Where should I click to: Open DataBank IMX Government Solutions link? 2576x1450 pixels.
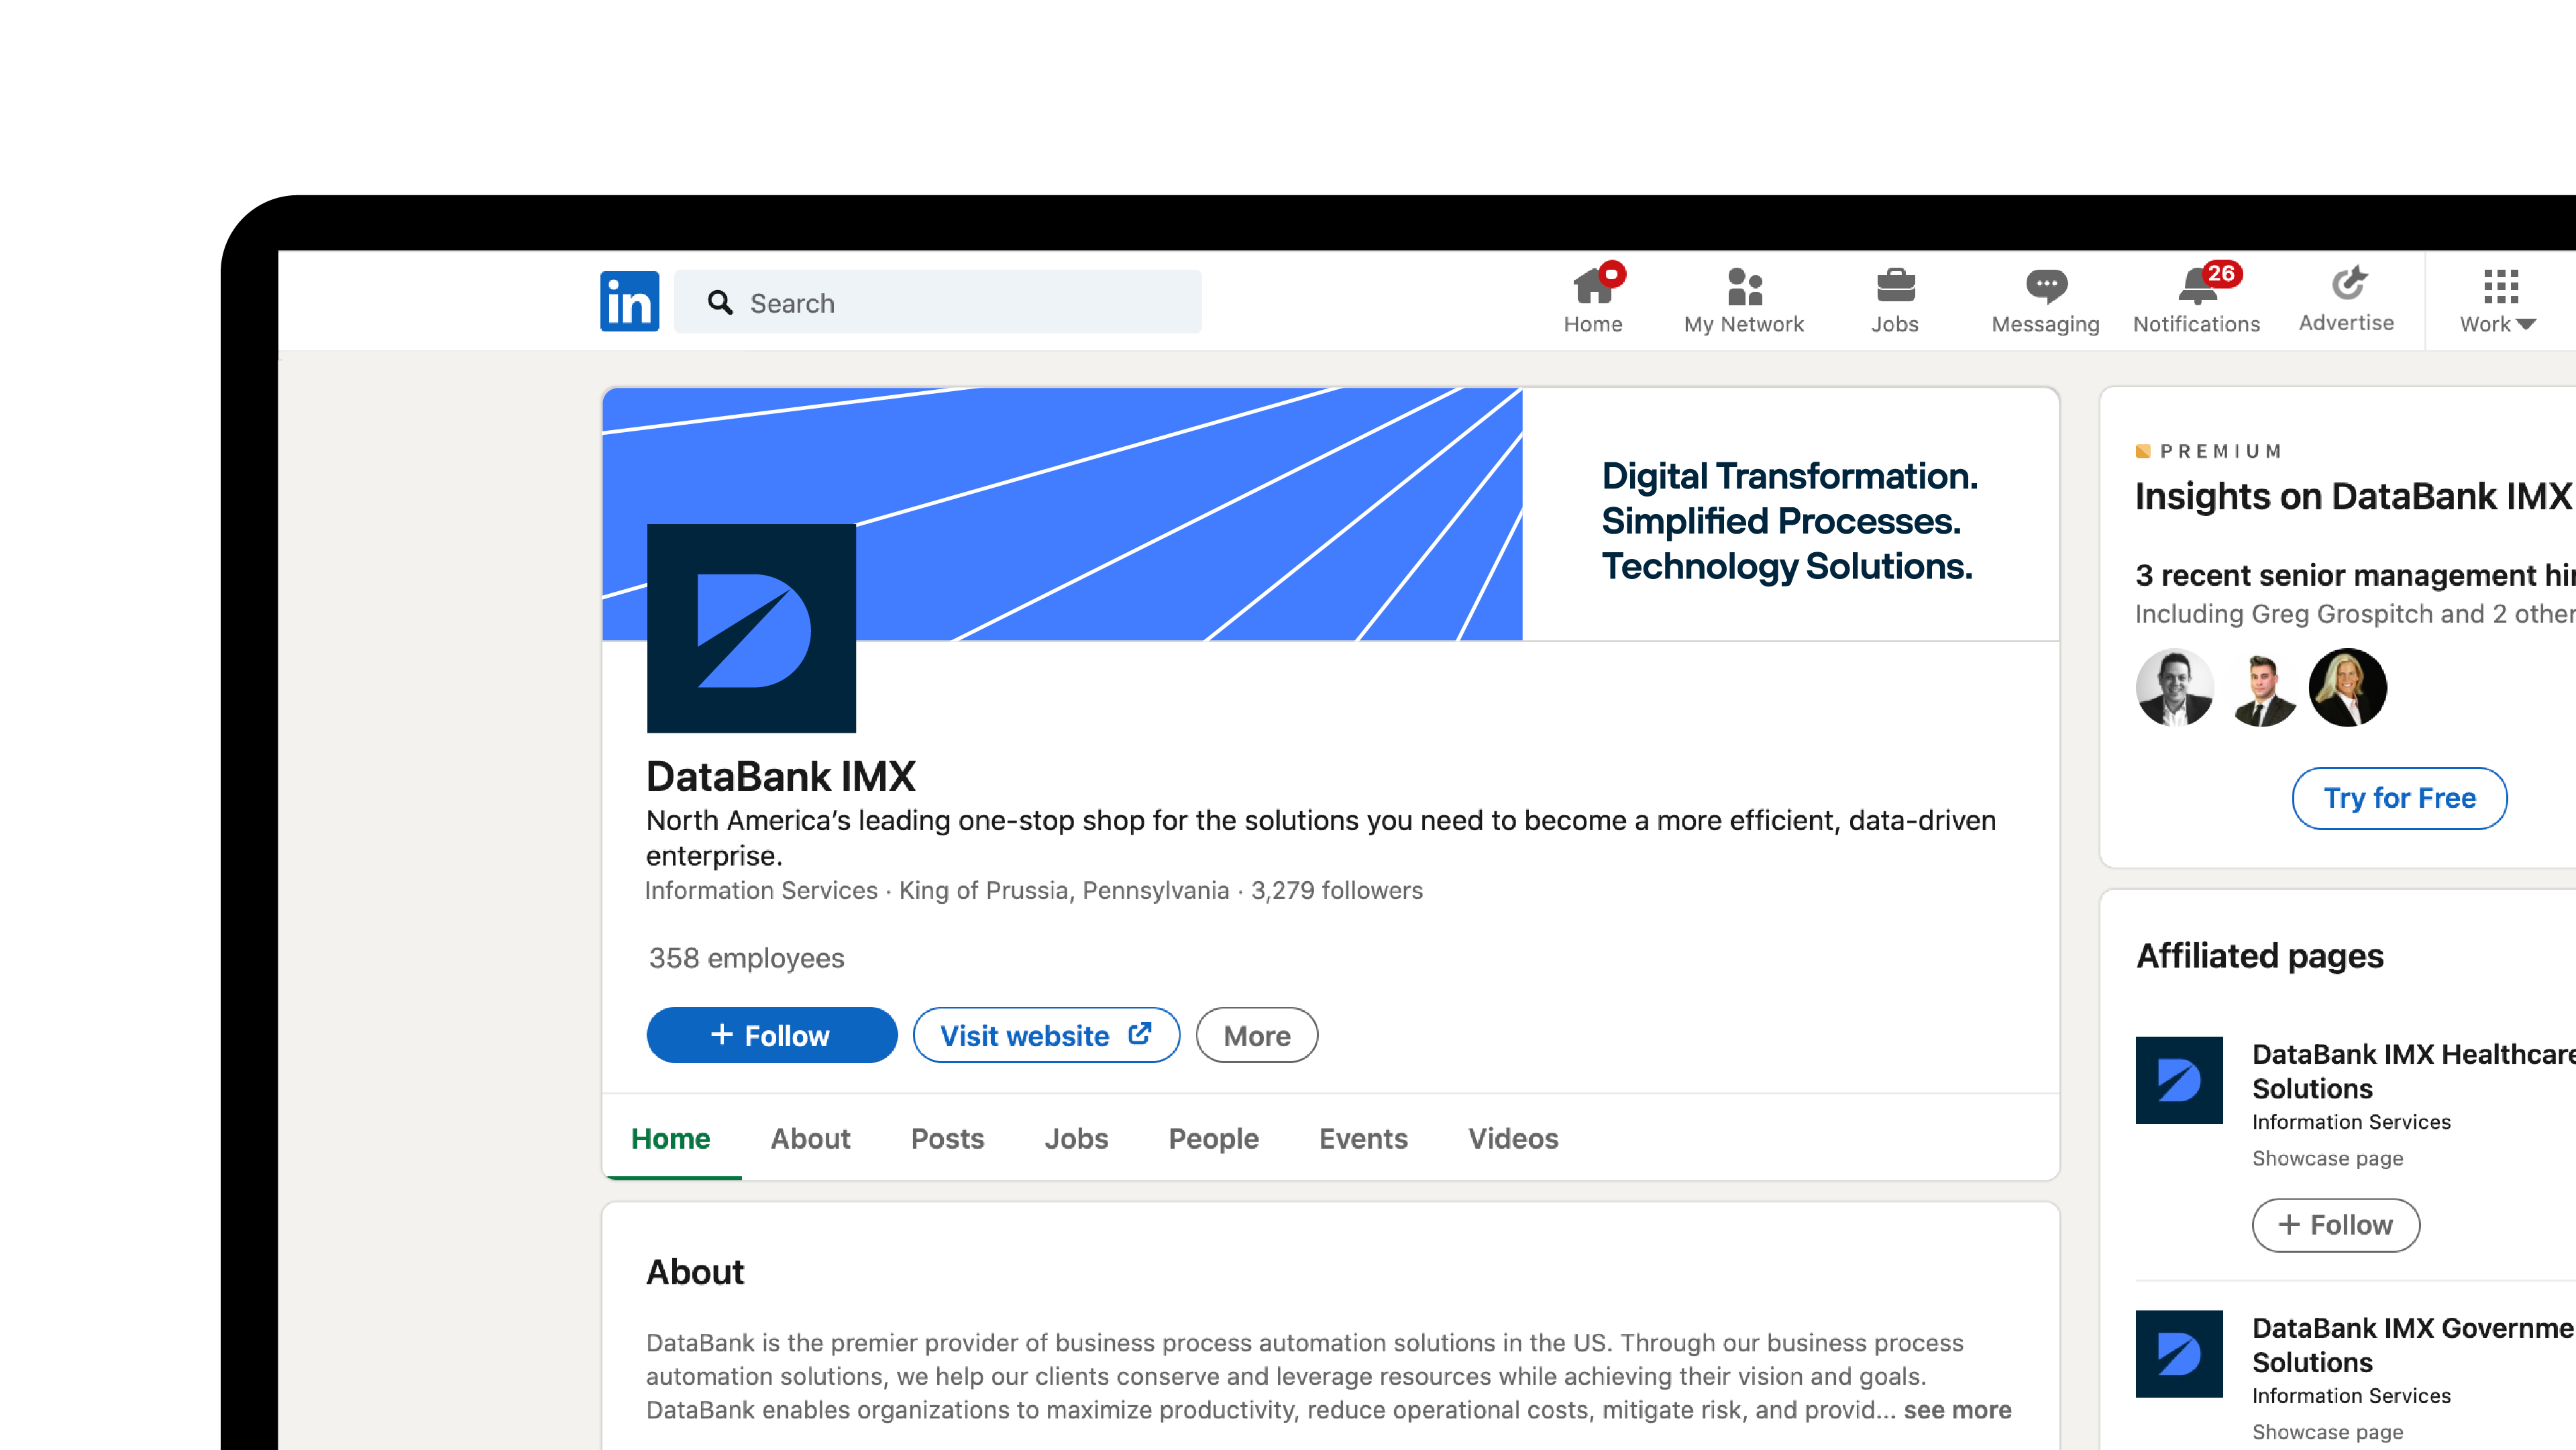(x=2414, y=1345)
